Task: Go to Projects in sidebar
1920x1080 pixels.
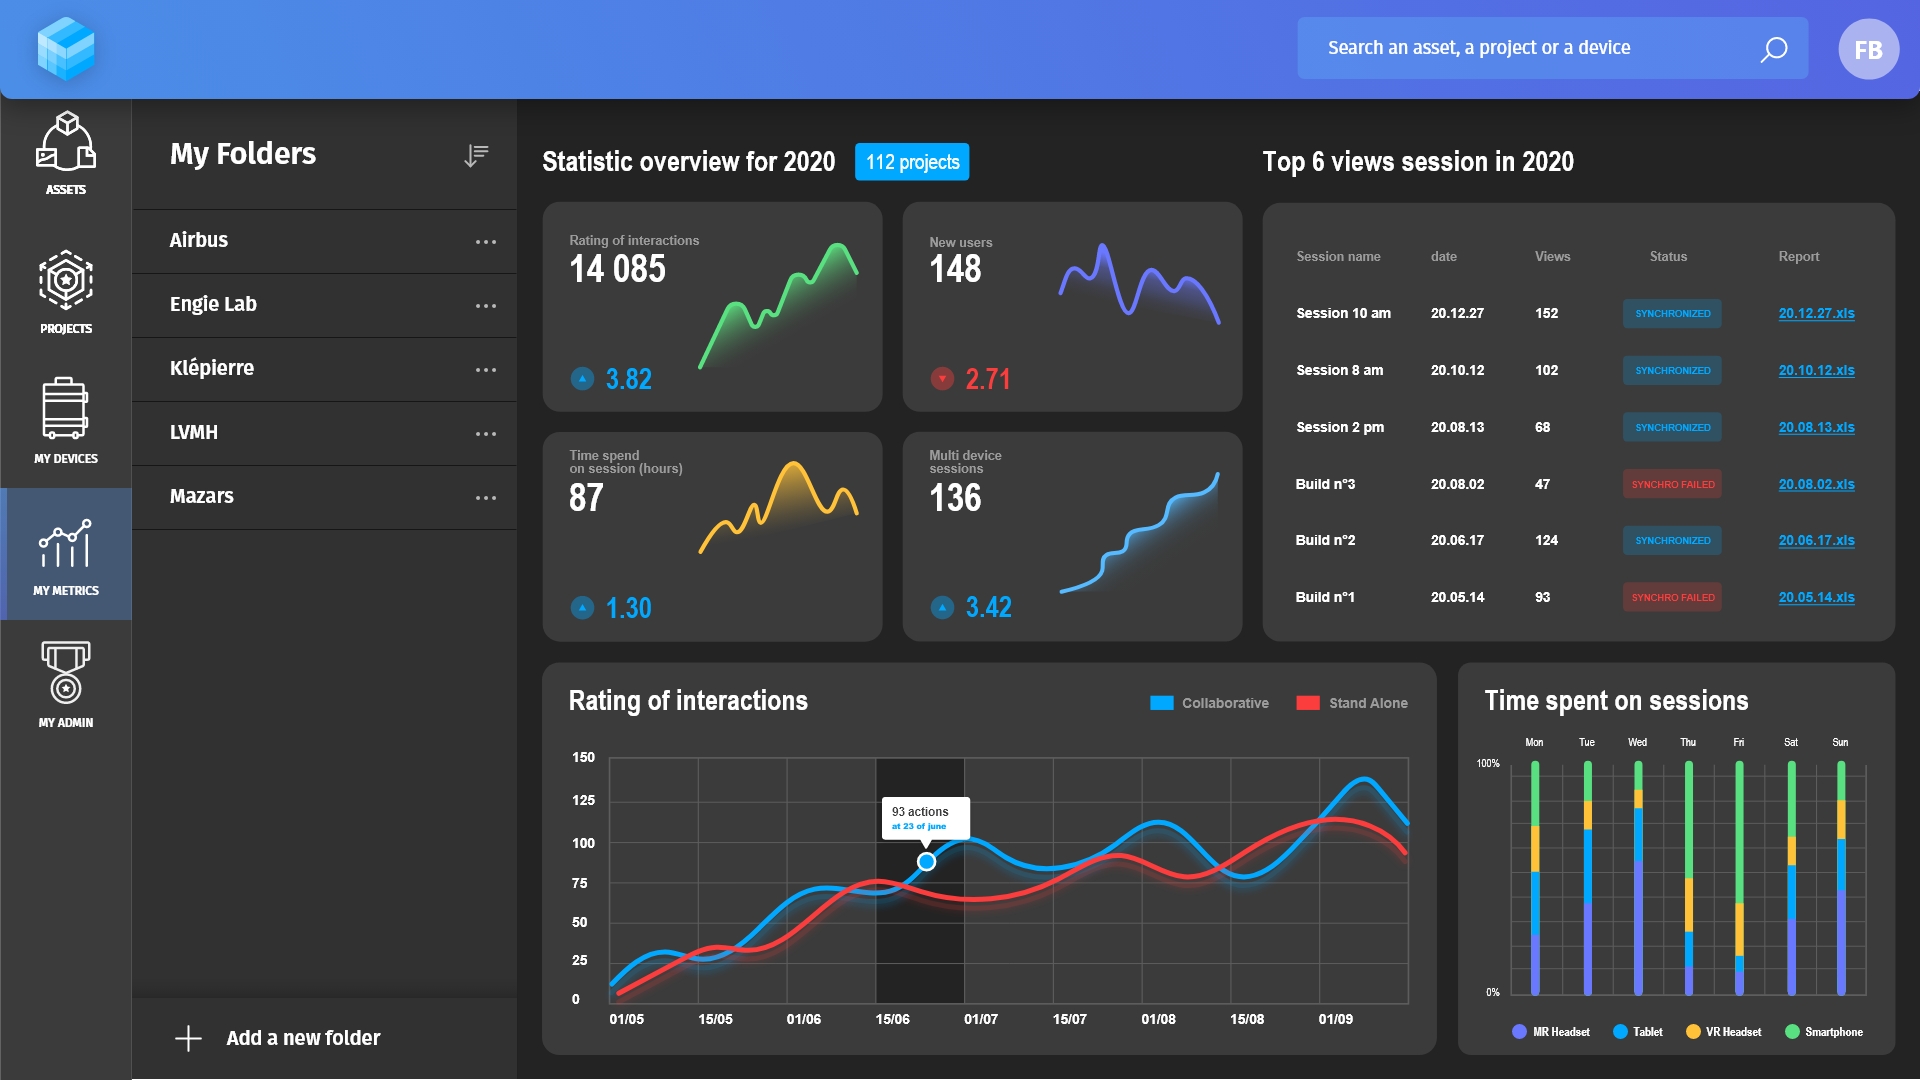Action: tap(66, 281)
